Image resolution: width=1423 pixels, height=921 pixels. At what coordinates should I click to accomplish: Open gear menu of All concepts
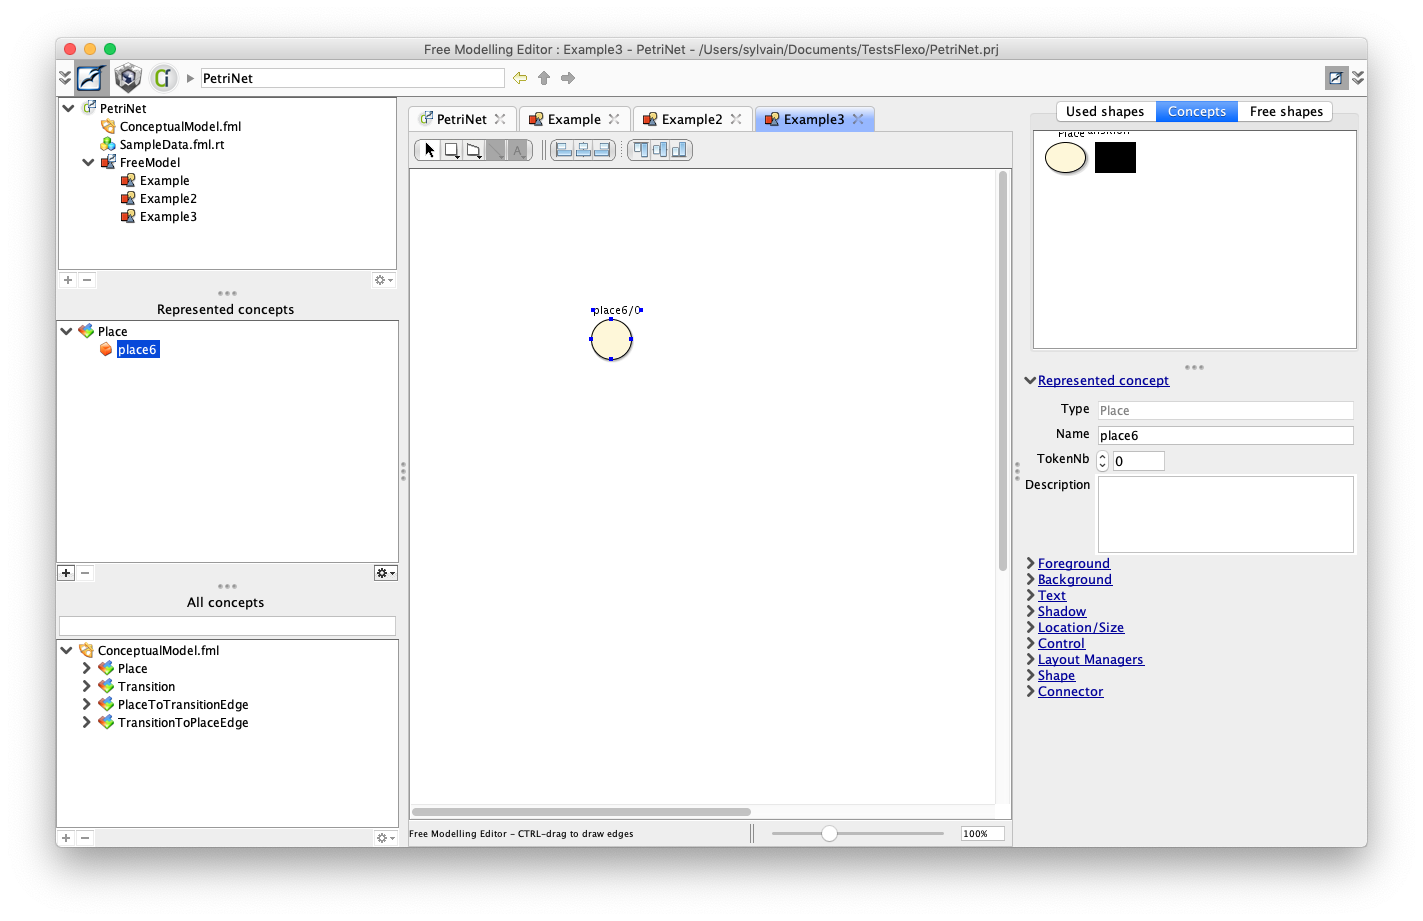click(384, 838)
